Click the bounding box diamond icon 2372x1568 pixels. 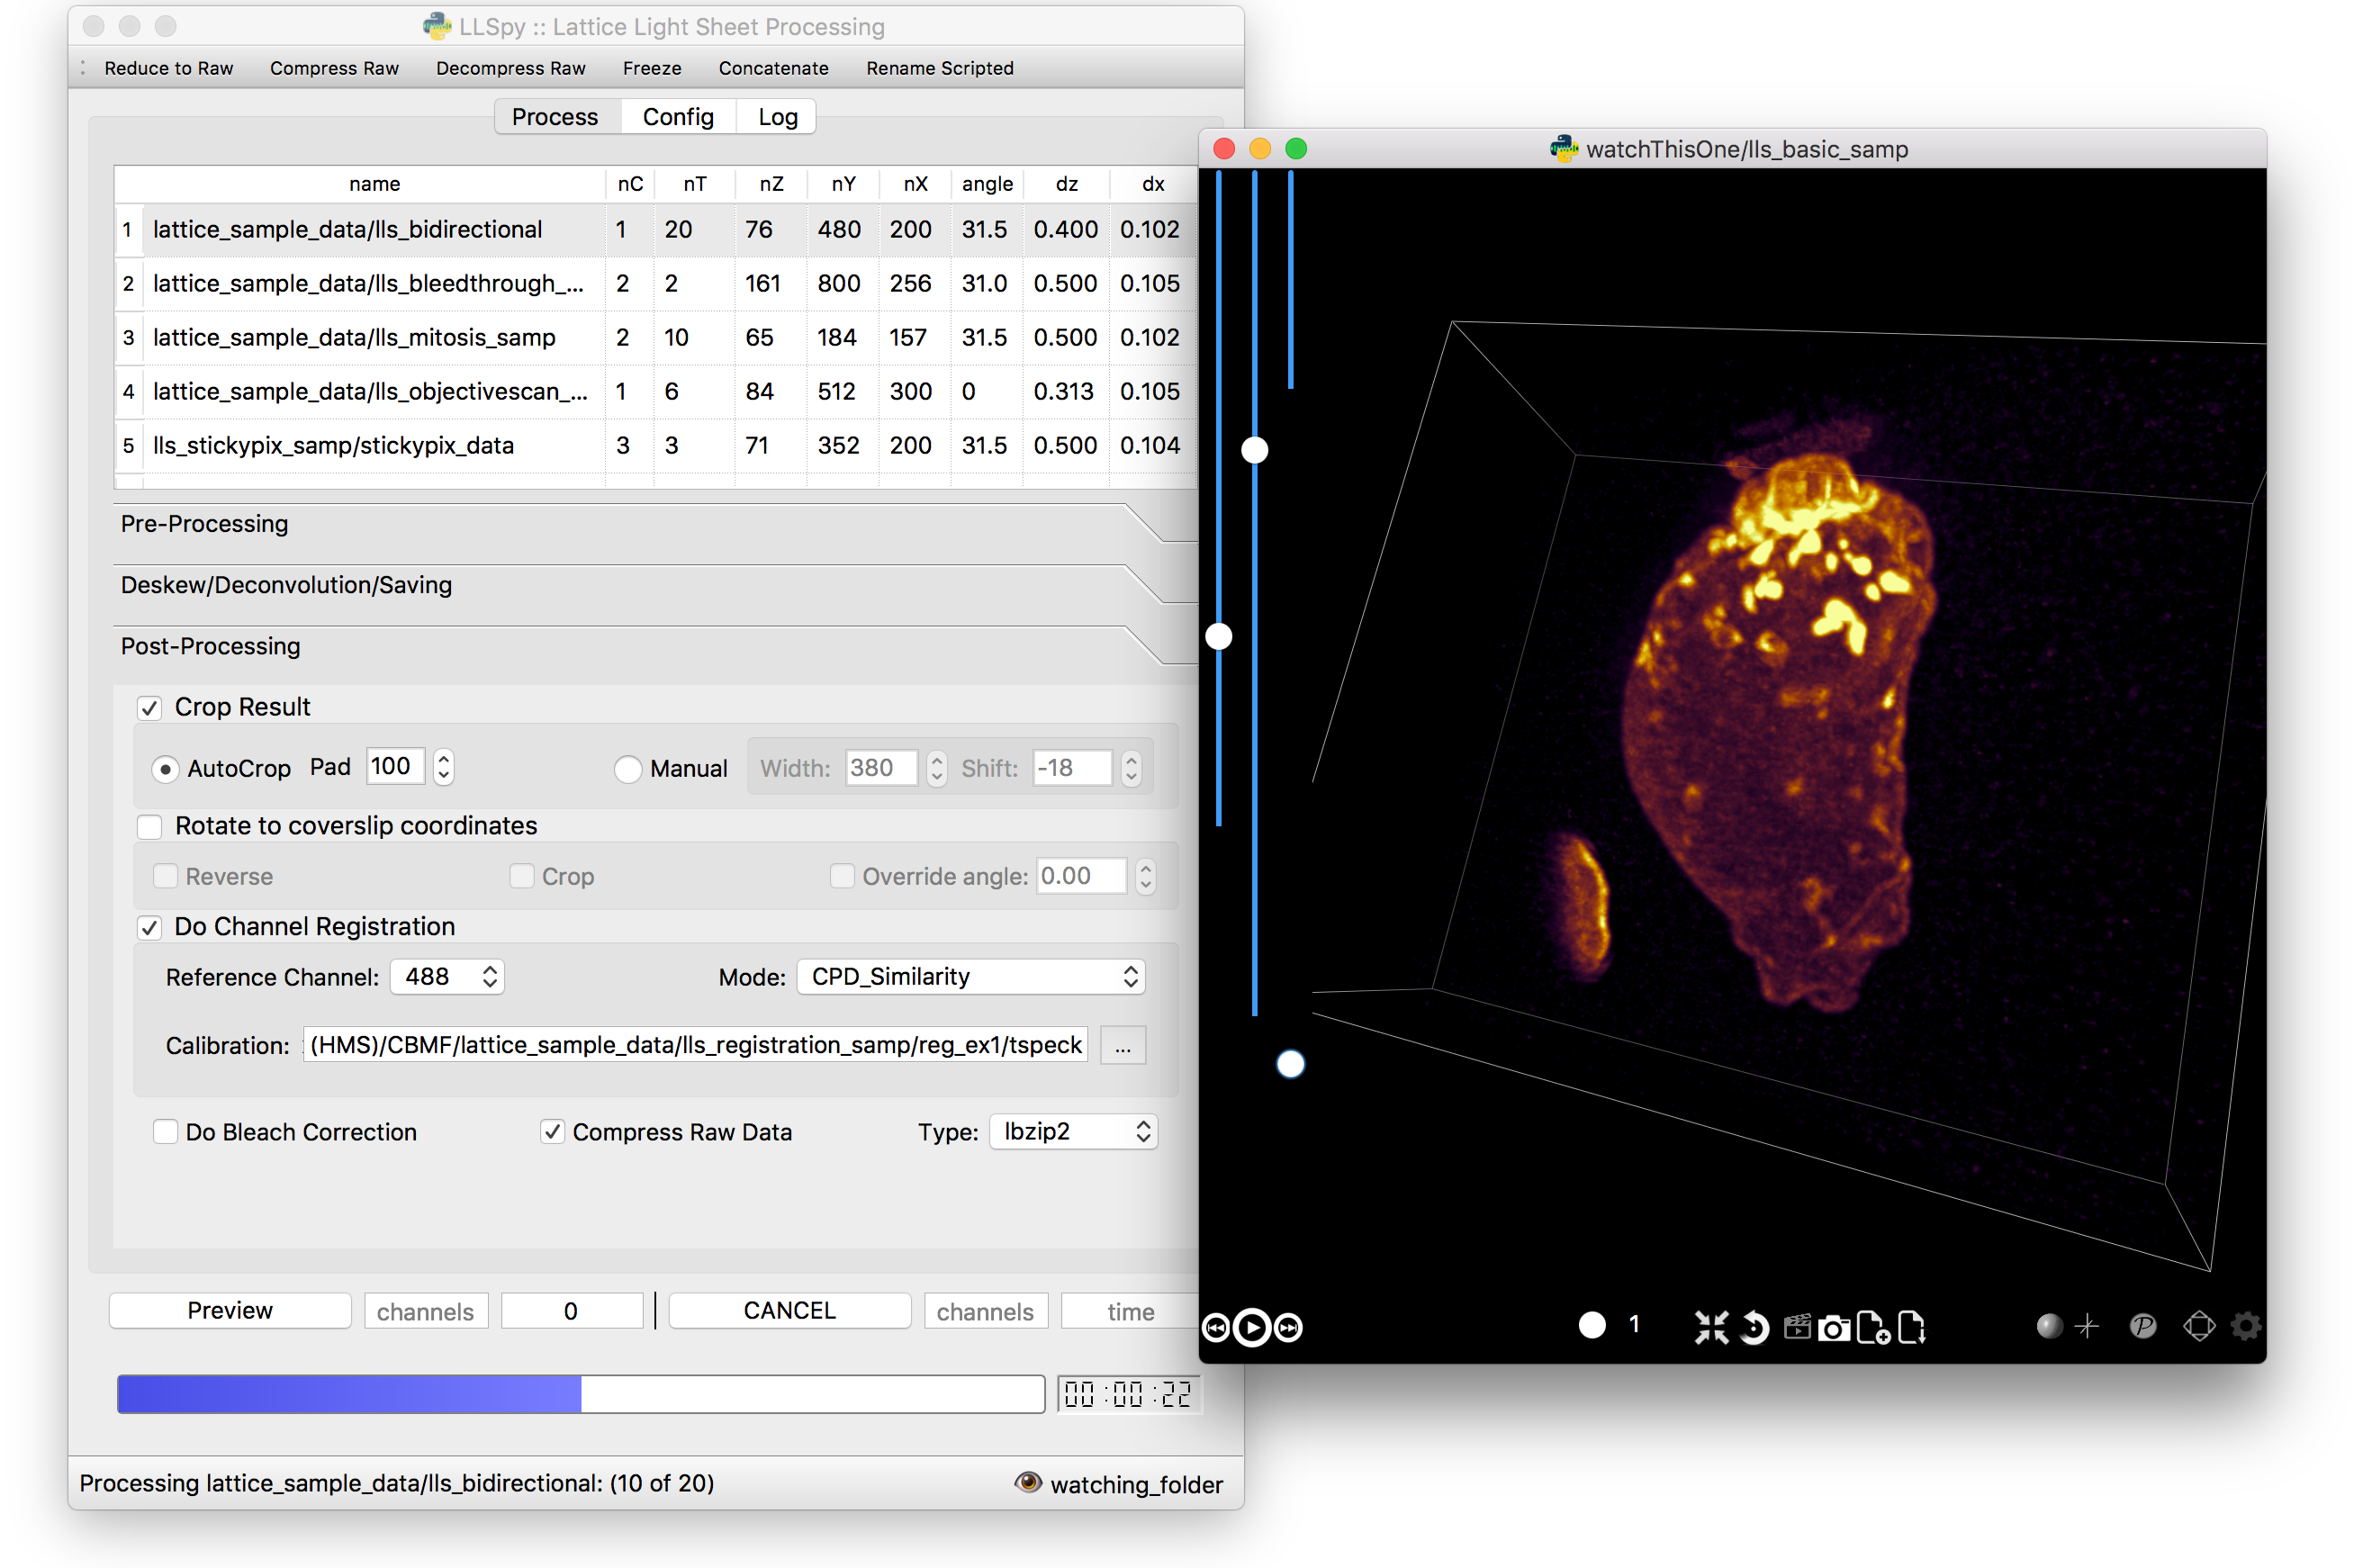2198,1327
